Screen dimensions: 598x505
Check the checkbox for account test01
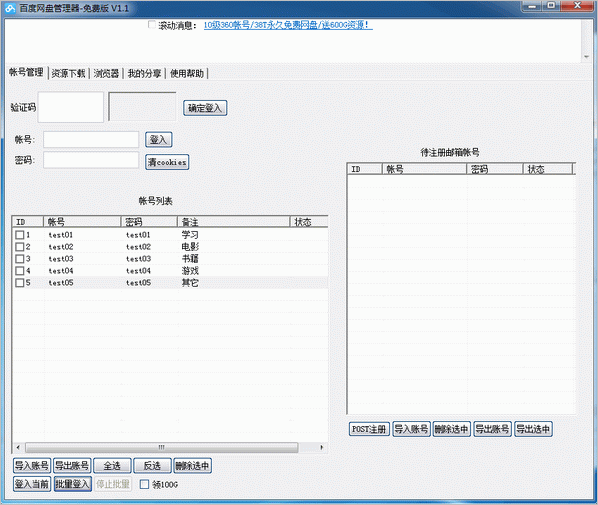click(x=19, y=235)
